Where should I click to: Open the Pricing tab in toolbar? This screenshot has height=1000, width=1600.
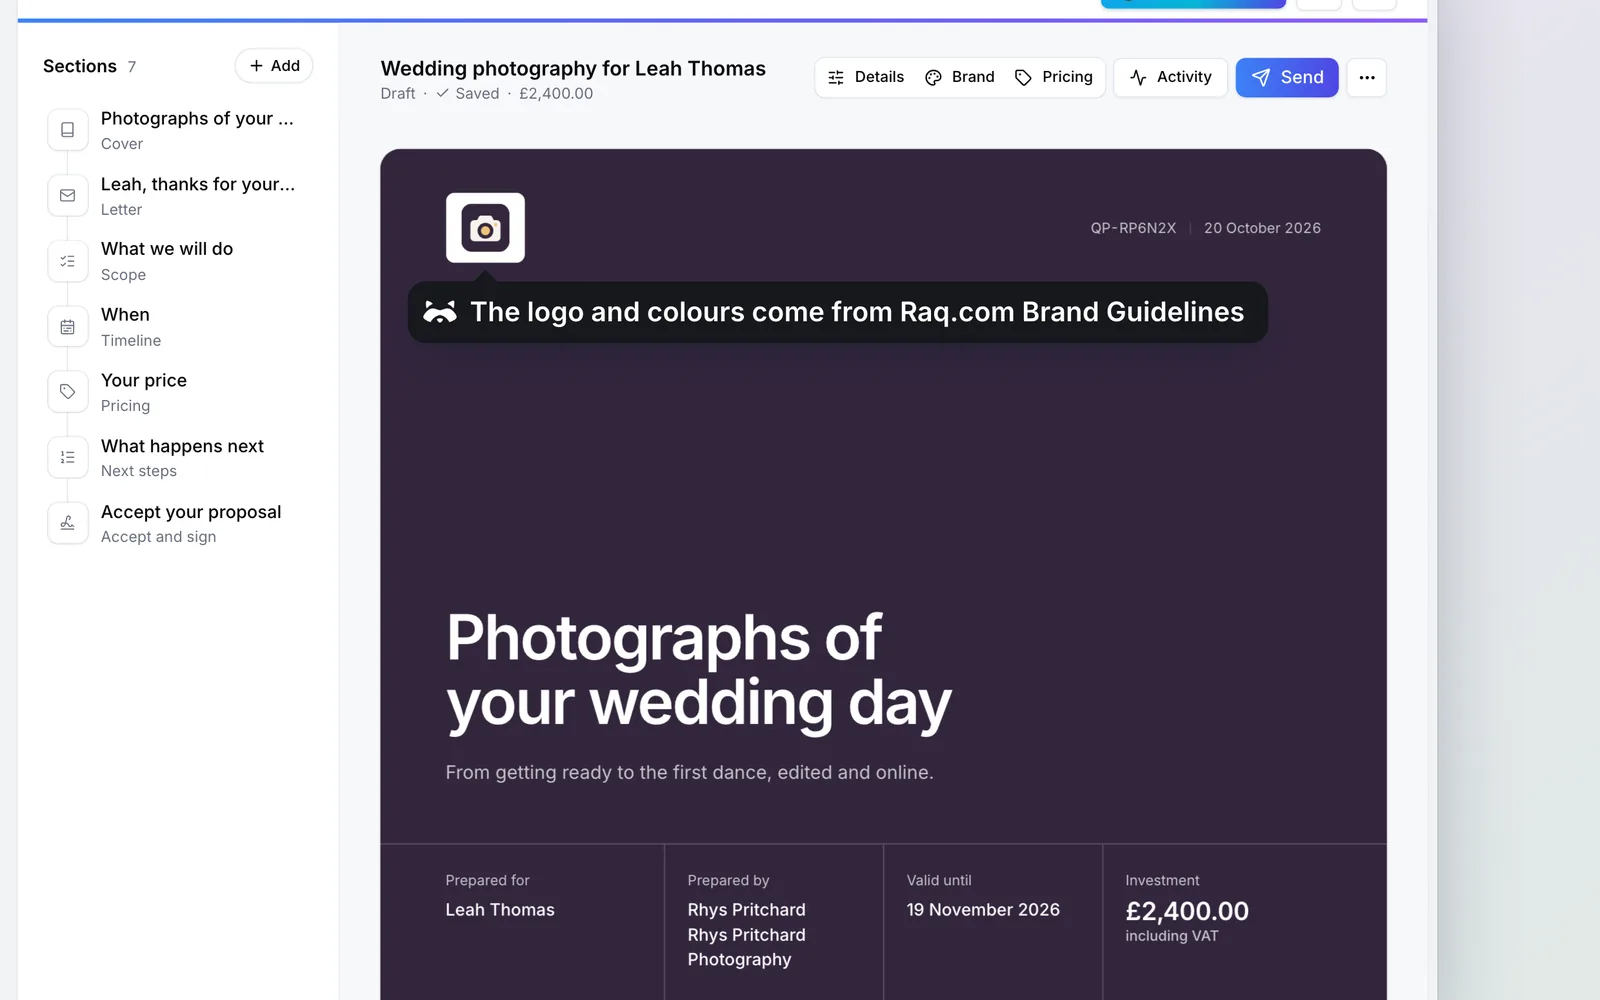point(1054,77)
